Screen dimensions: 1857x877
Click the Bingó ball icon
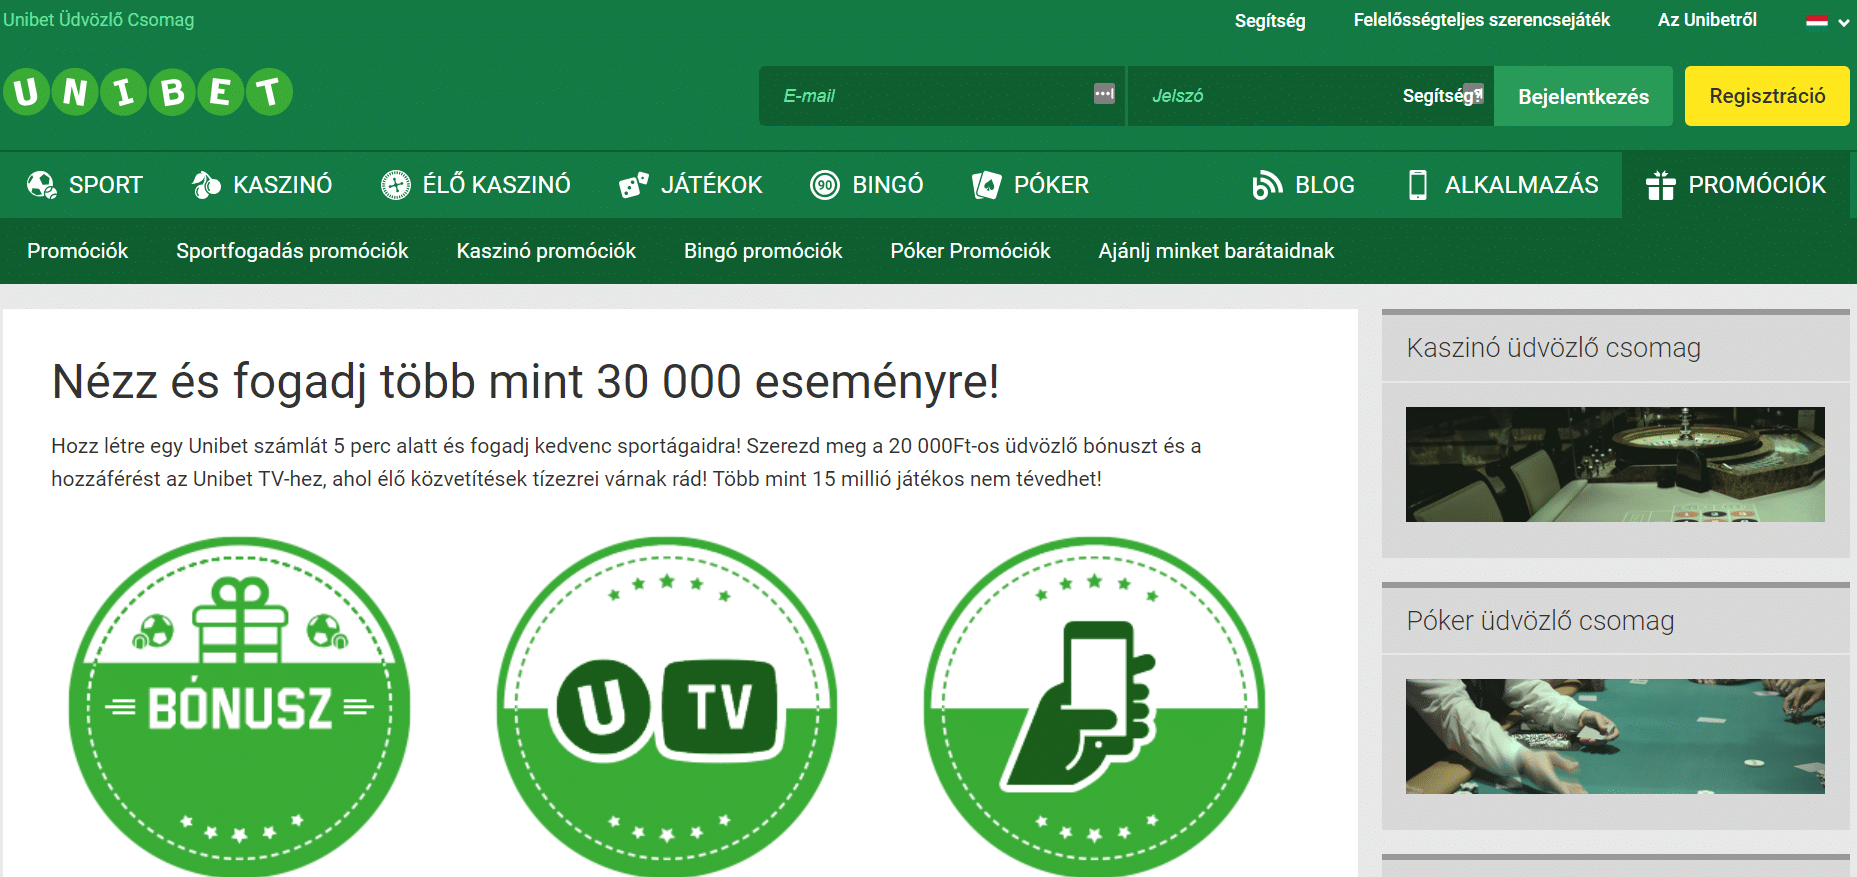pyautogui.click(x=825, y=185)
